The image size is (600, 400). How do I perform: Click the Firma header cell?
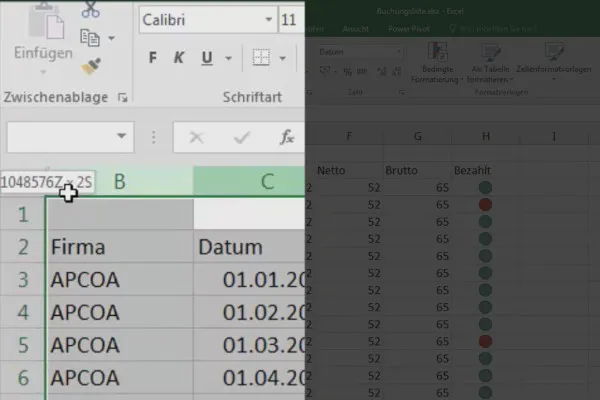pos(120,247)
